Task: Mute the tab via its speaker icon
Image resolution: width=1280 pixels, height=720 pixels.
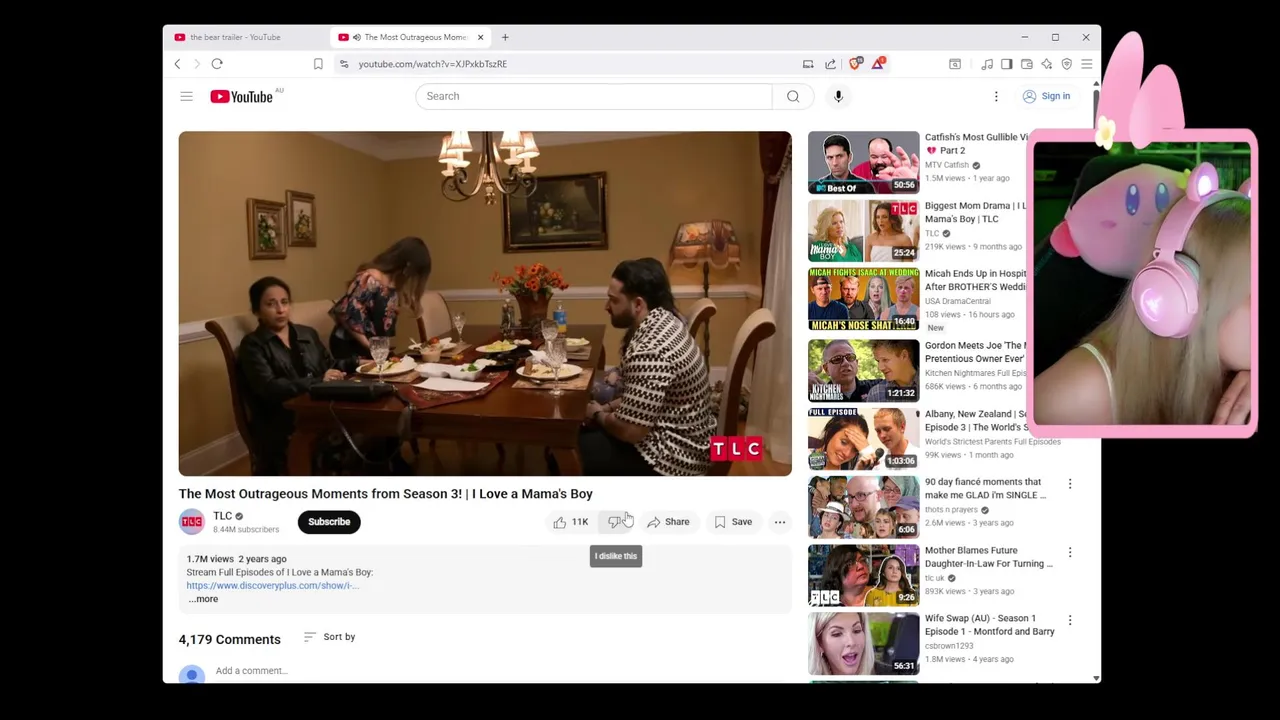Action: tap(357, 37)
